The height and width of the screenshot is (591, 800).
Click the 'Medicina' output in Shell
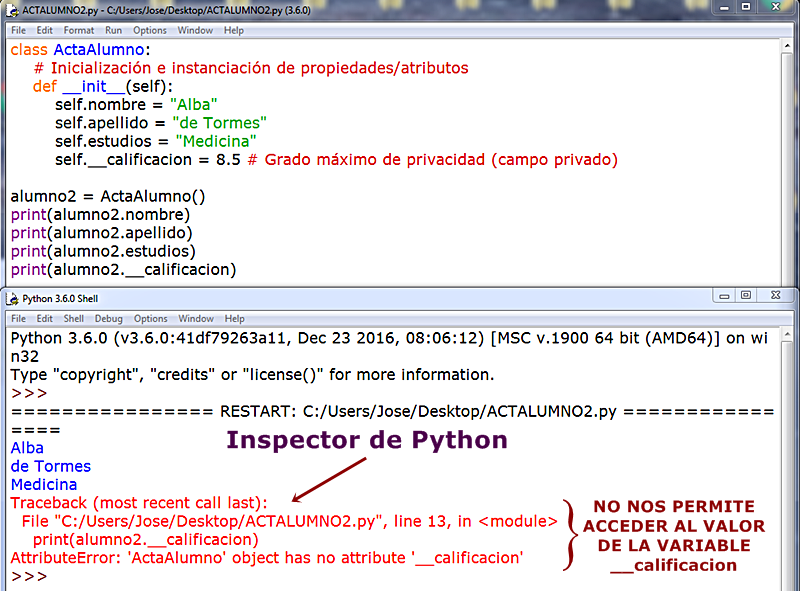coord(44,485)
